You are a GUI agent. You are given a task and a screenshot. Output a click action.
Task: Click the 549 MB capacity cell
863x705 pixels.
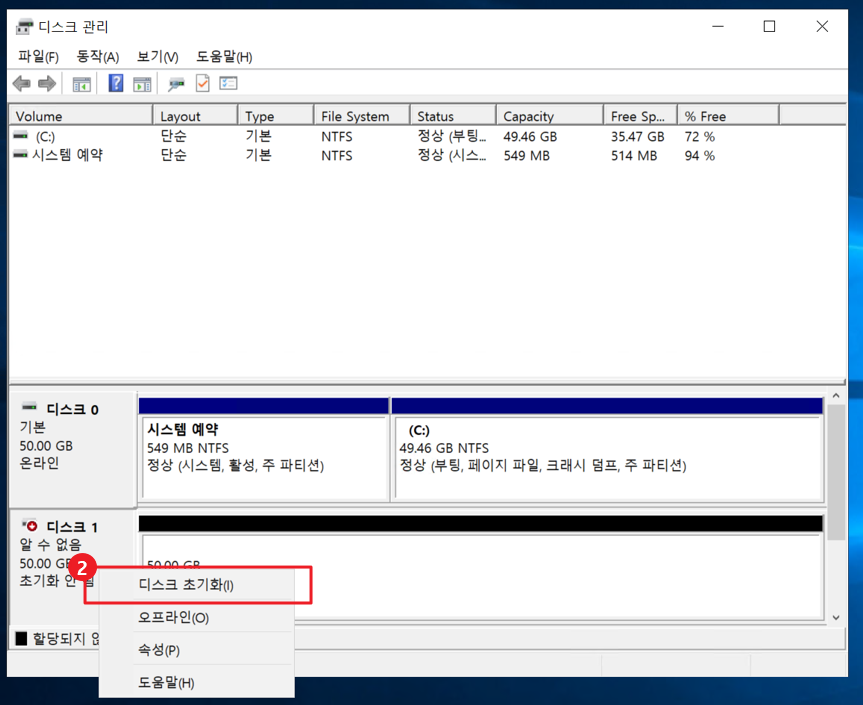click(527, 156)
